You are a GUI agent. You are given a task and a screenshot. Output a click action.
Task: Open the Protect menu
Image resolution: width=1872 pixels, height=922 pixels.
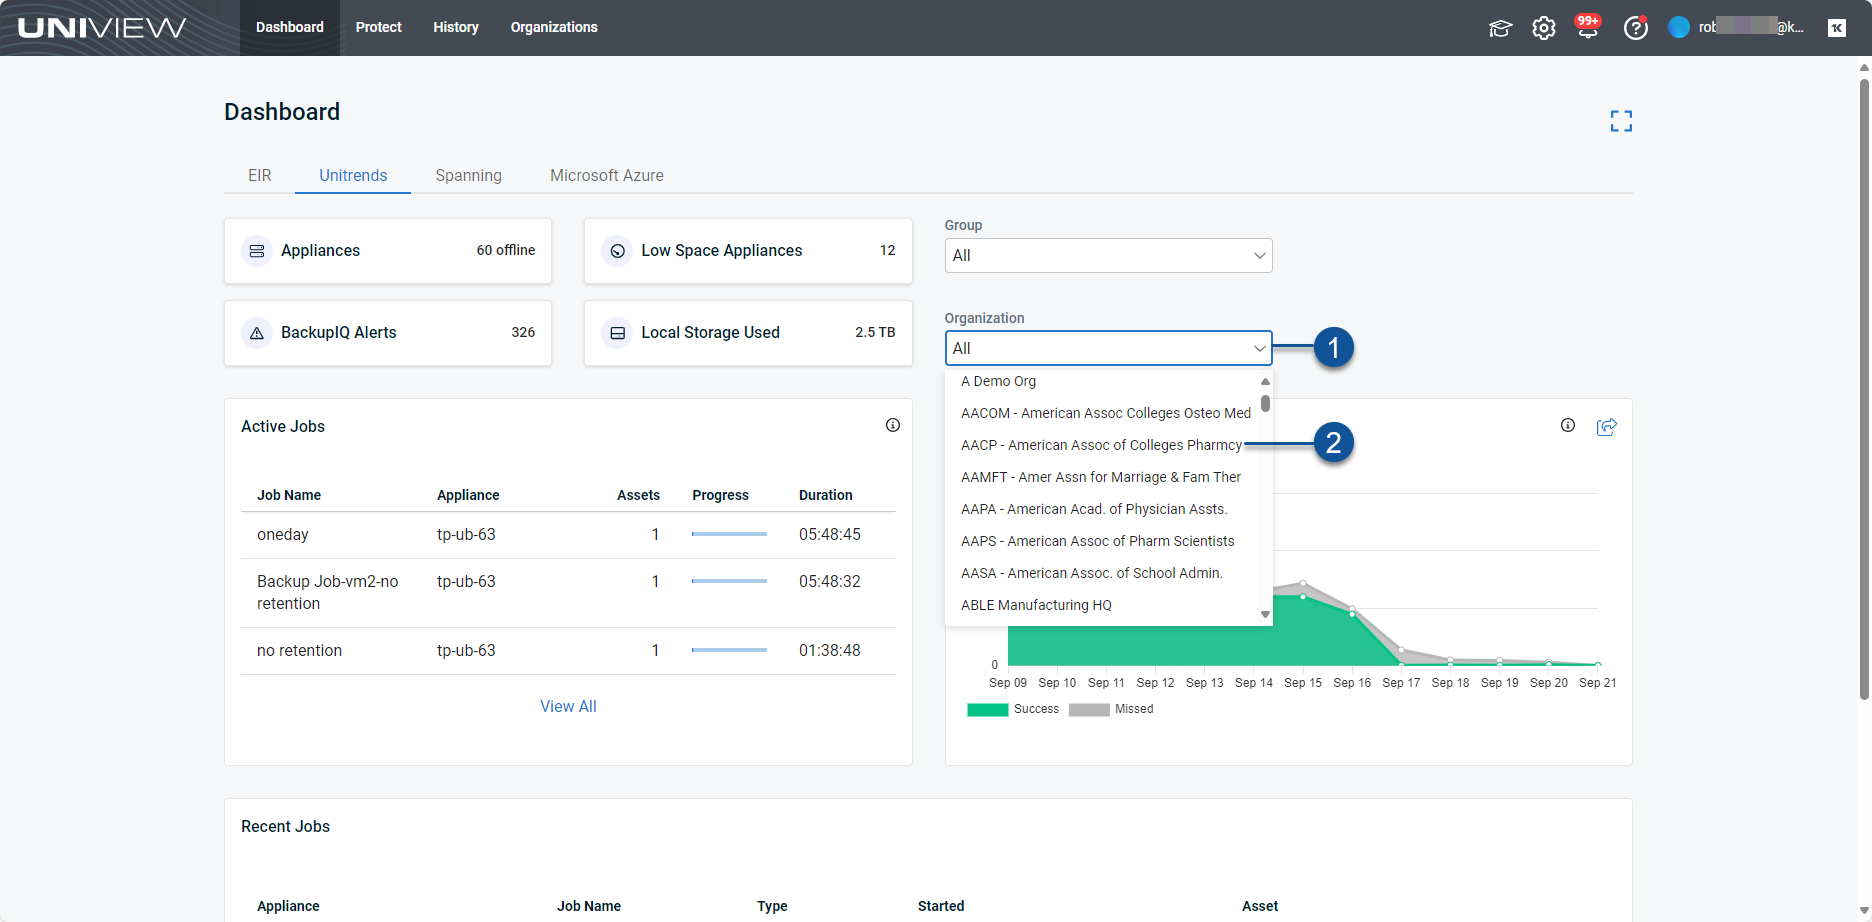pos(379,28)
